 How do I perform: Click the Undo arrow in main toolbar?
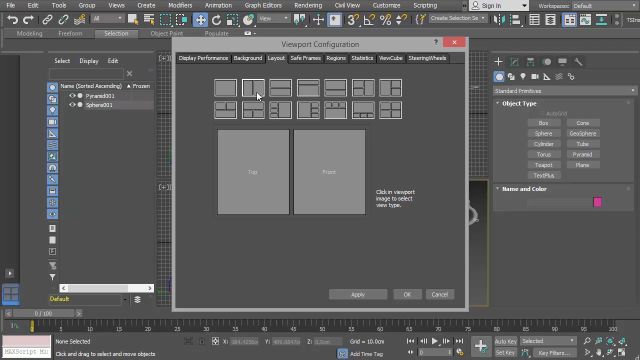13,20
